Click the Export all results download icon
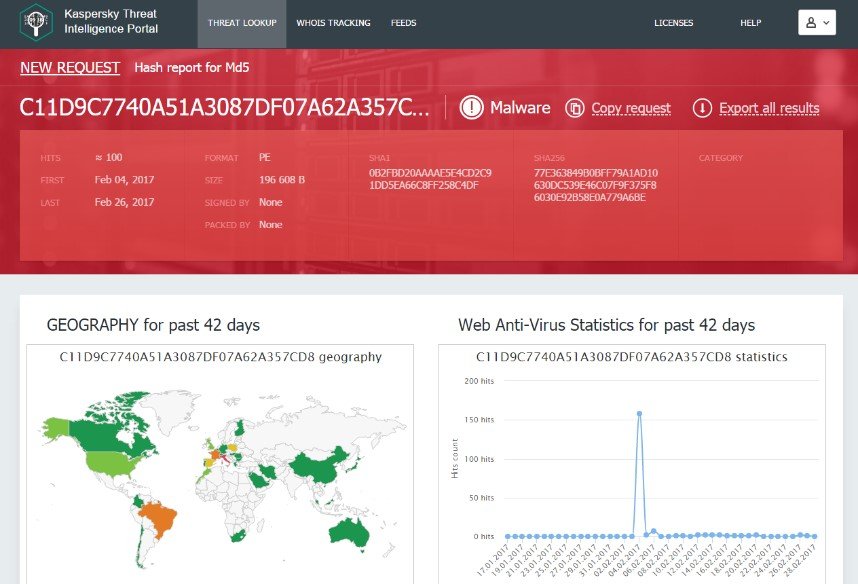 click(702, 108)
